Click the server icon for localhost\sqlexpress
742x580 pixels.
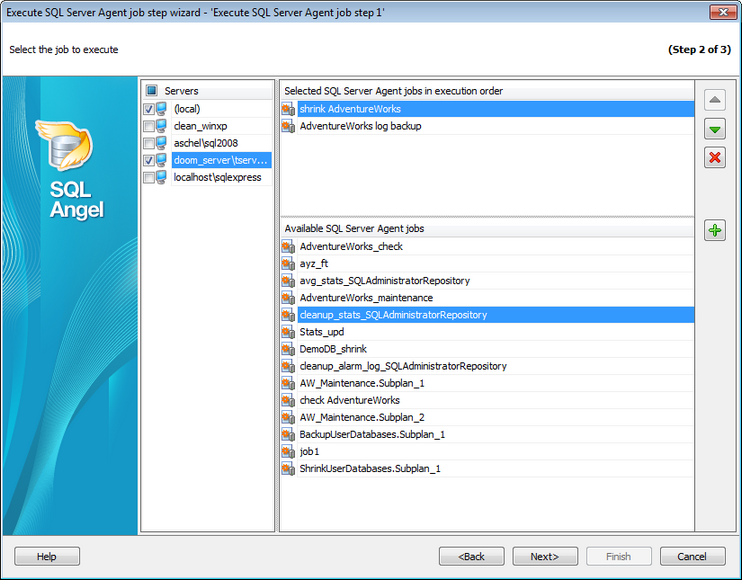tap(161, 177)
